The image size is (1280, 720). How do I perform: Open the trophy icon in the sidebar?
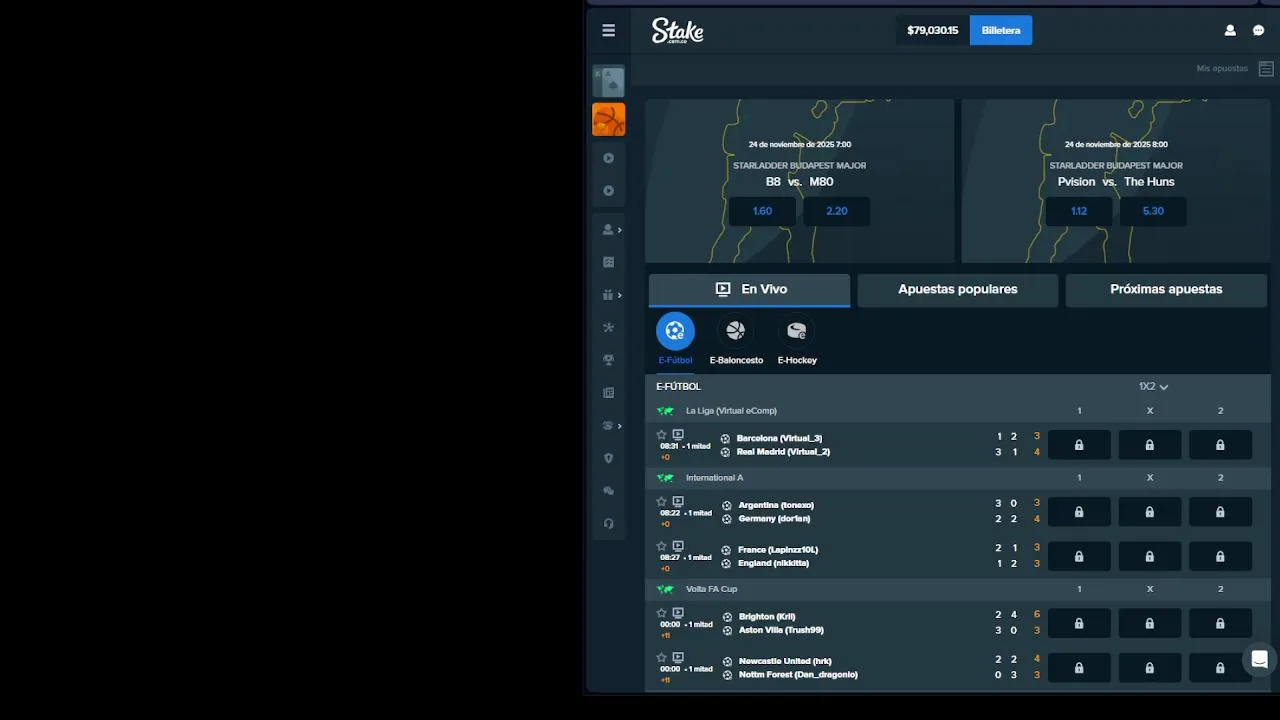tap(608, 360)
